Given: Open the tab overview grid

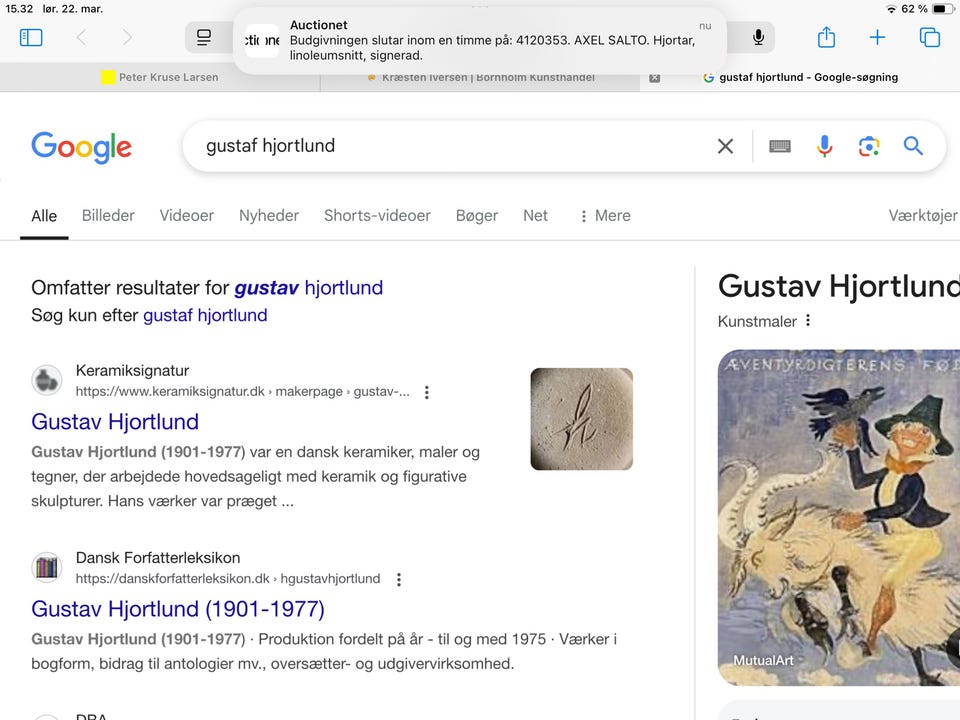Looking at the screenshot, I should [930, 37].
